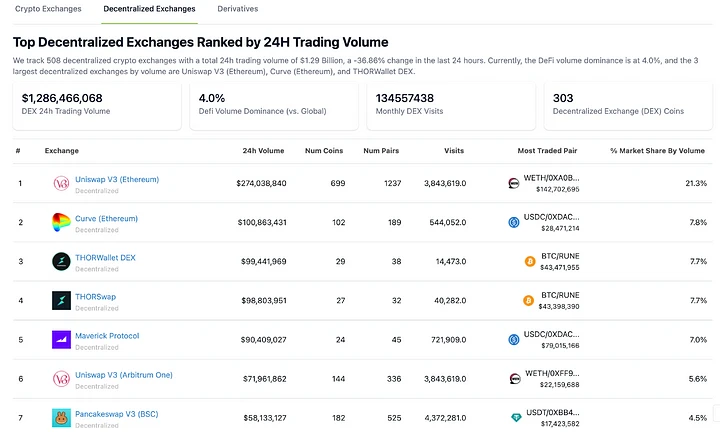Screen dimensions: 720x432
Task: Sort by the 24h Volume column header
Action: pyautogui.click(x=263, y=151)
